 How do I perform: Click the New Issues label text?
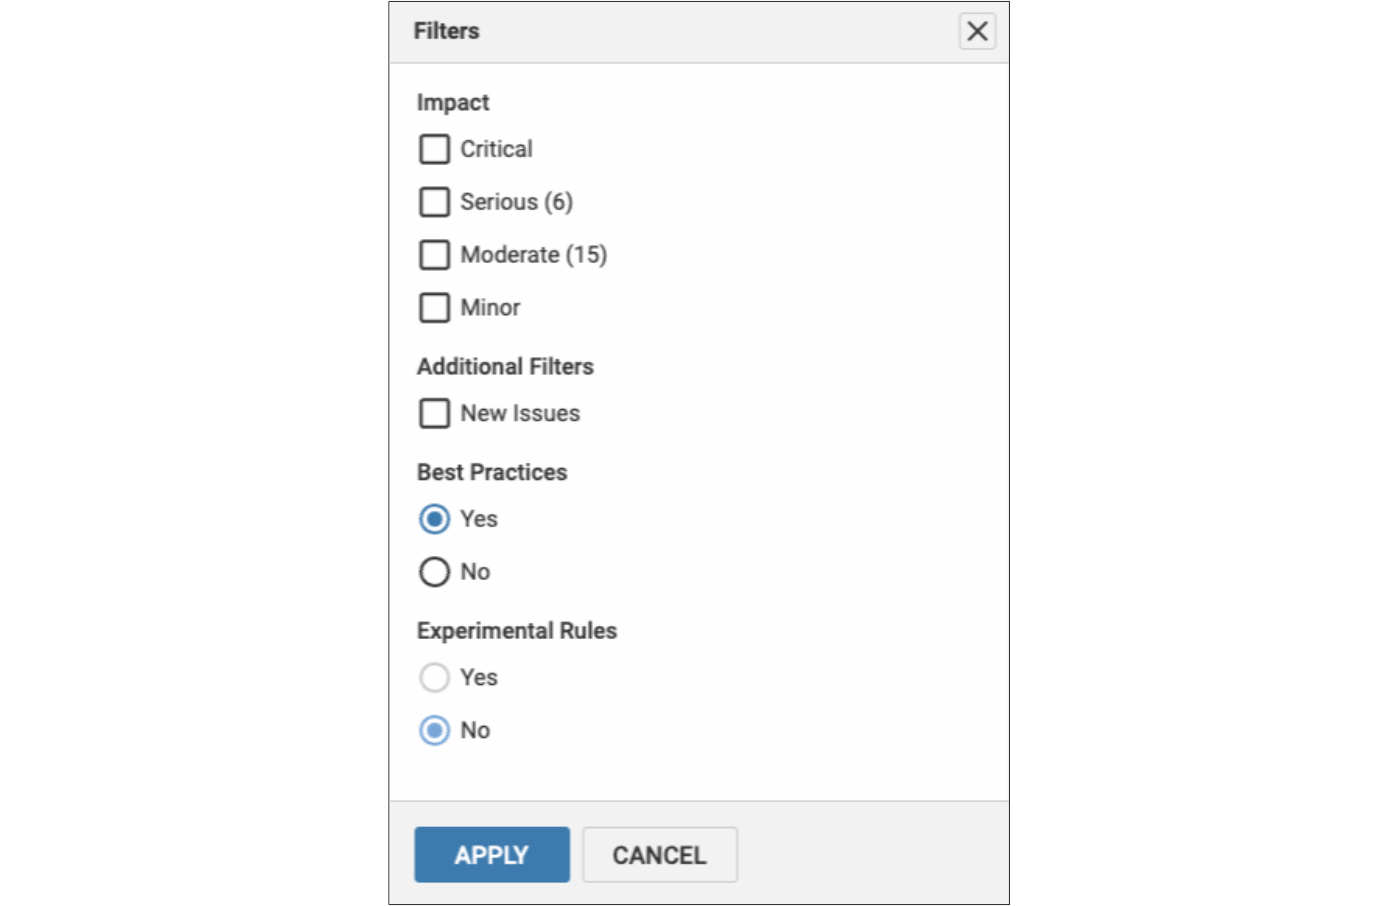[519, 413]
